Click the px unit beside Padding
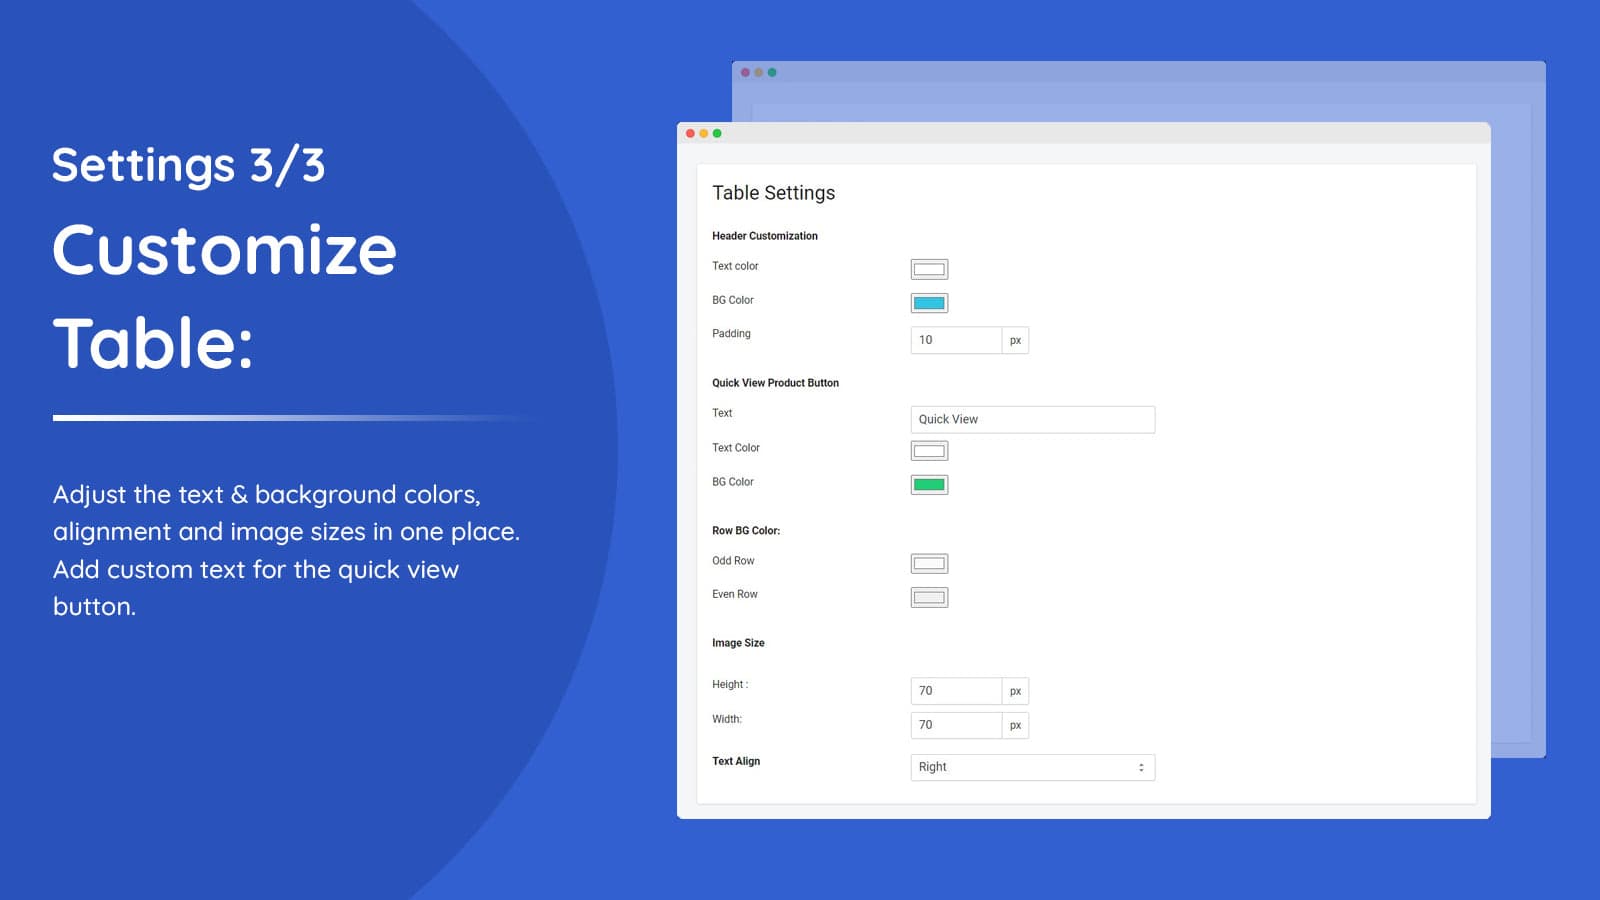The image size is (1600, 900). point(1015,340)
